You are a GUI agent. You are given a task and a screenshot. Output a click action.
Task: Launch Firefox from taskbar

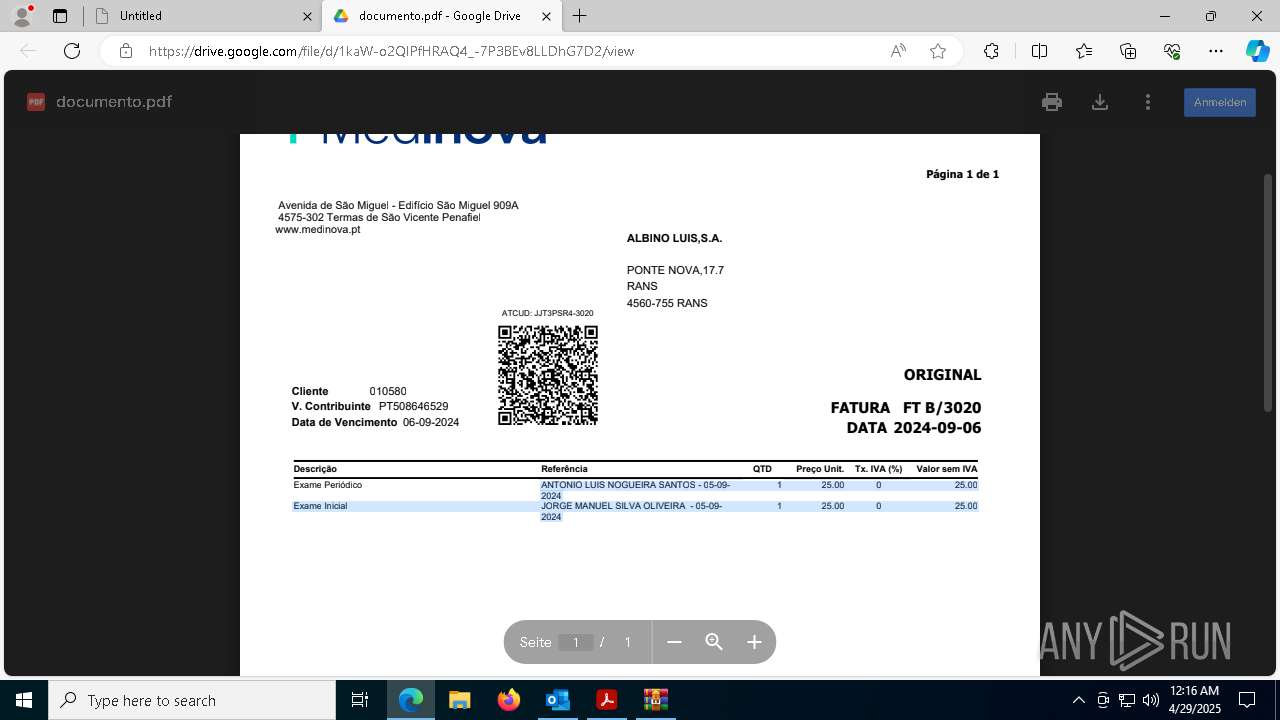[508, 700]
